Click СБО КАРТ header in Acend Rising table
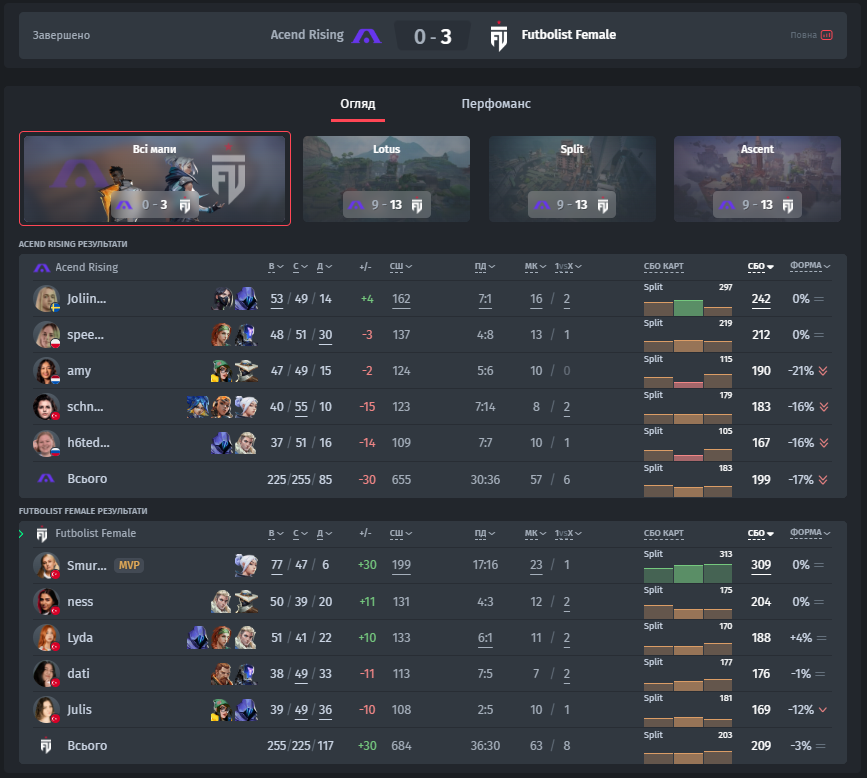 (664, 267)
